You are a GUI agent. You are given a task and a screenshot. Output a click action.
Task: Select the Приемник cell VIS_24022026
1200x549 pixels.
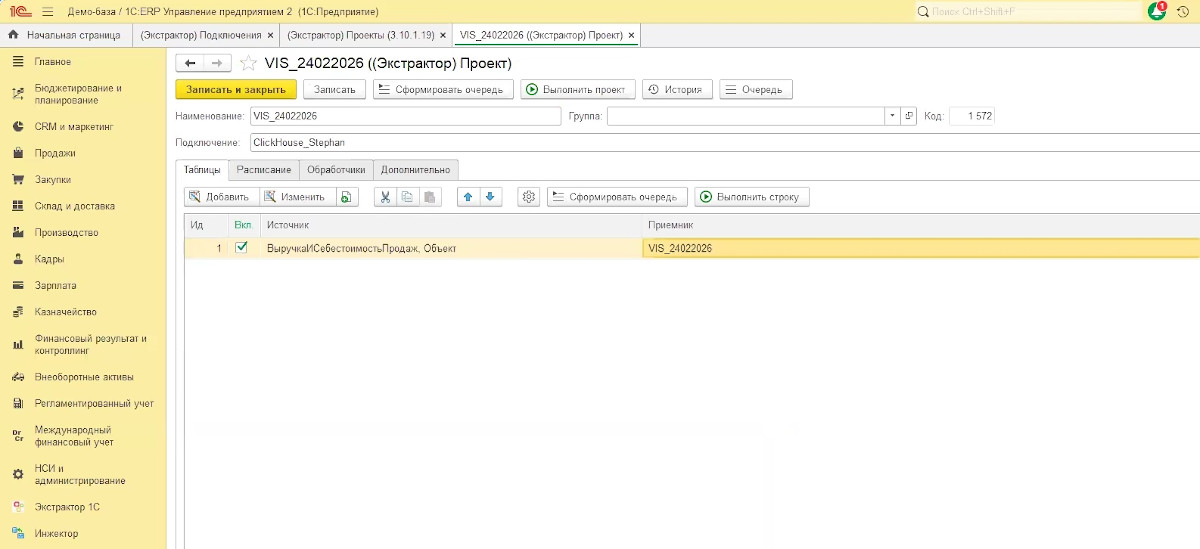point(921,248)
